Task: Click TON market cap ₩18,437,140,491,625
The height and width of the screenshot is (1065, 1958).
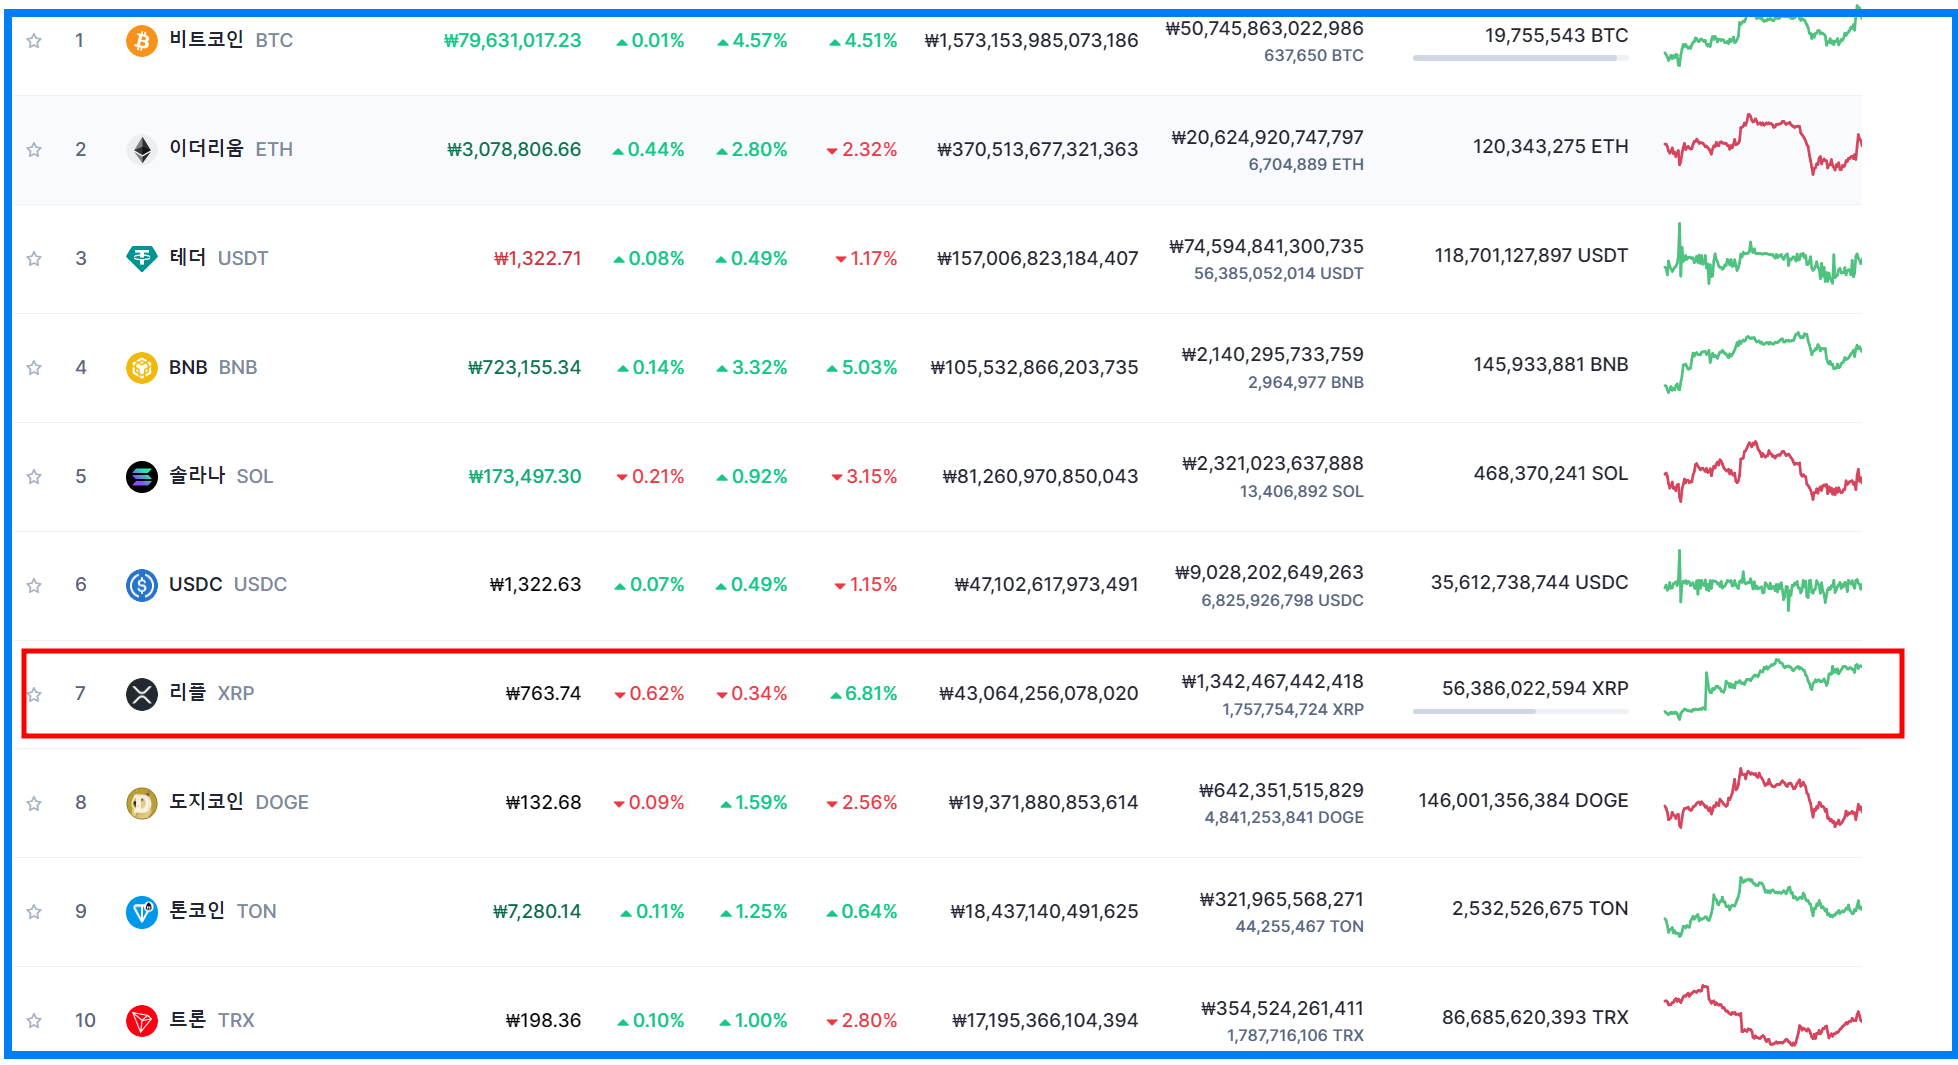Action: point(1044,912)
